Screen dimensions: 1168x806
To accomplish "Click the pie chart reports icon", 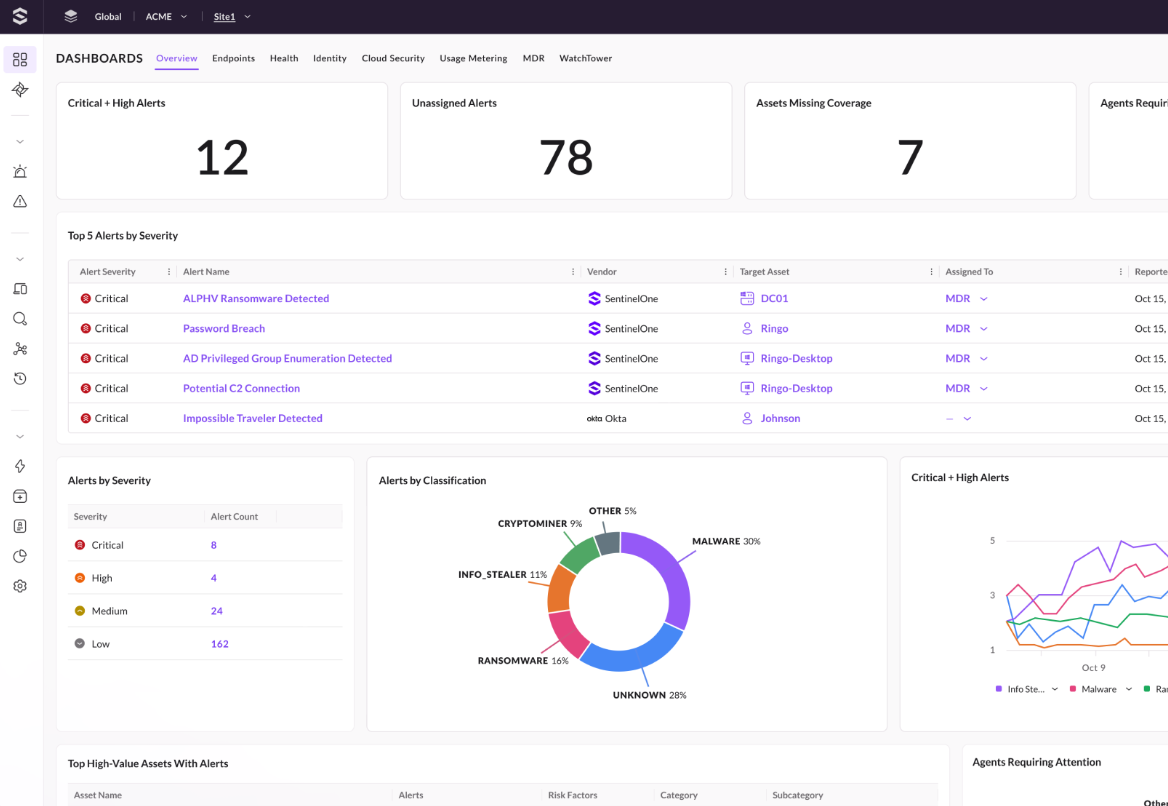I will [19, 556].
